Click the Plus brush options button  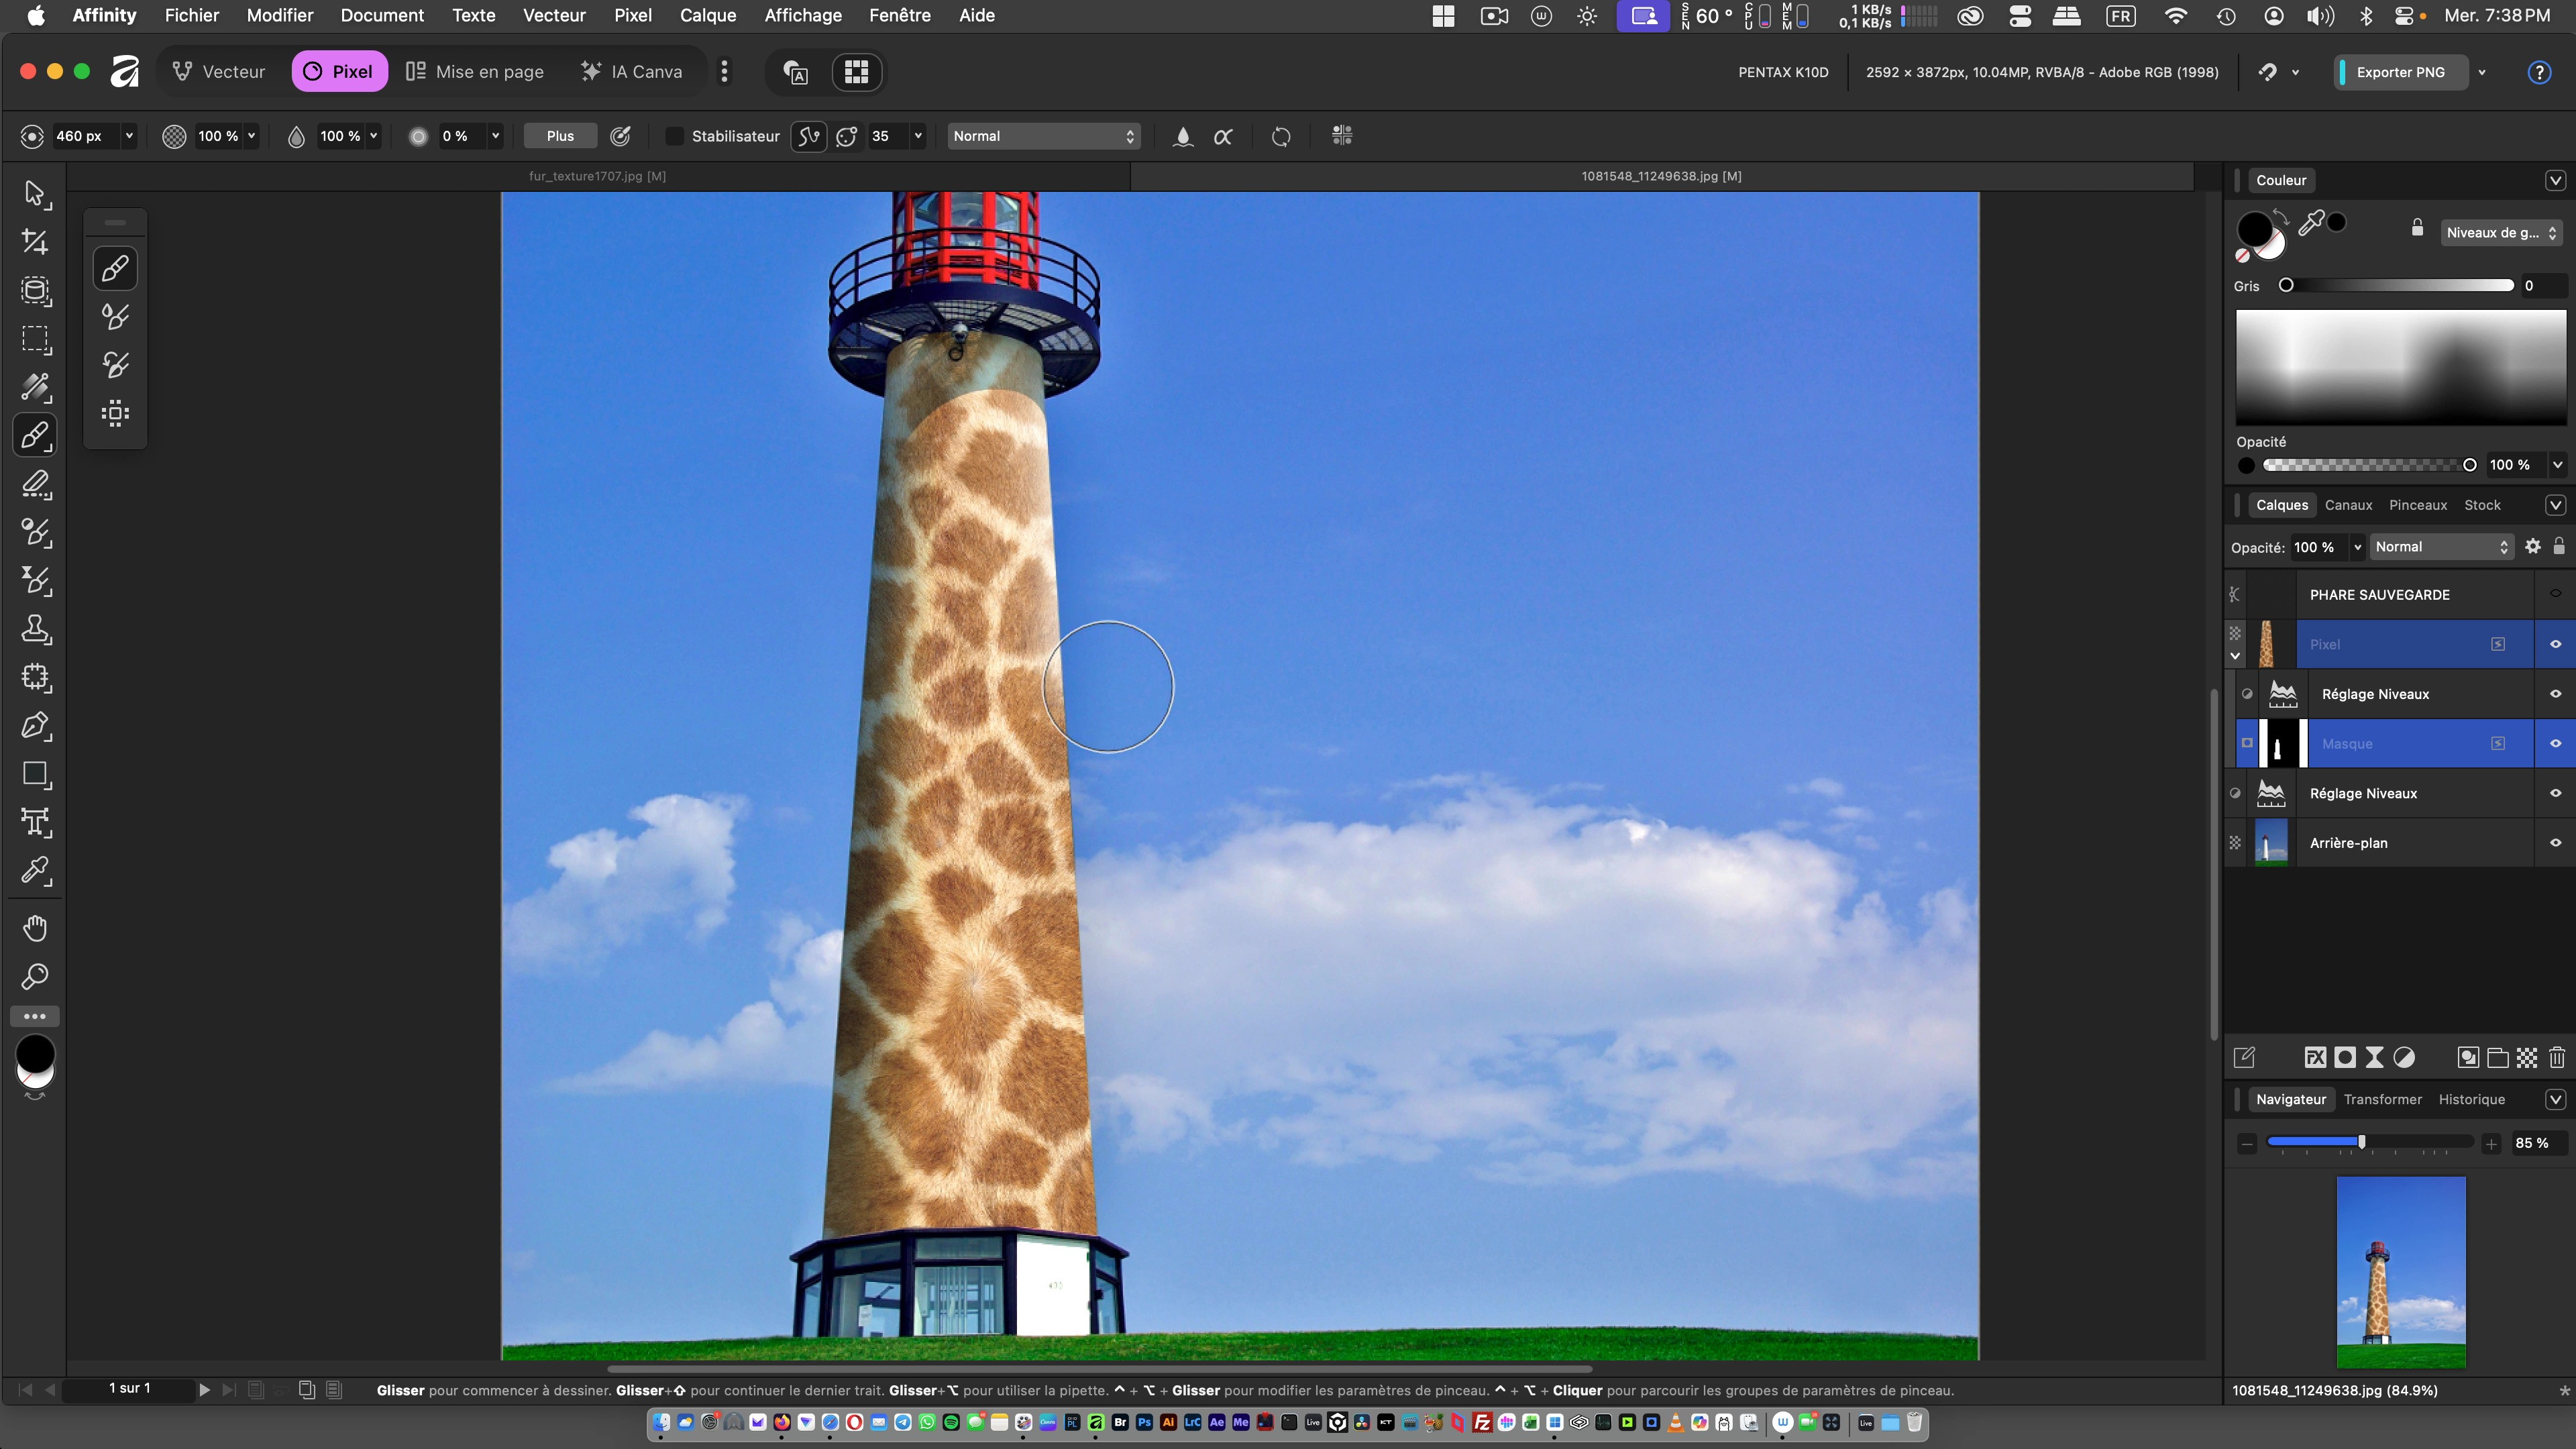coord(560,136)
